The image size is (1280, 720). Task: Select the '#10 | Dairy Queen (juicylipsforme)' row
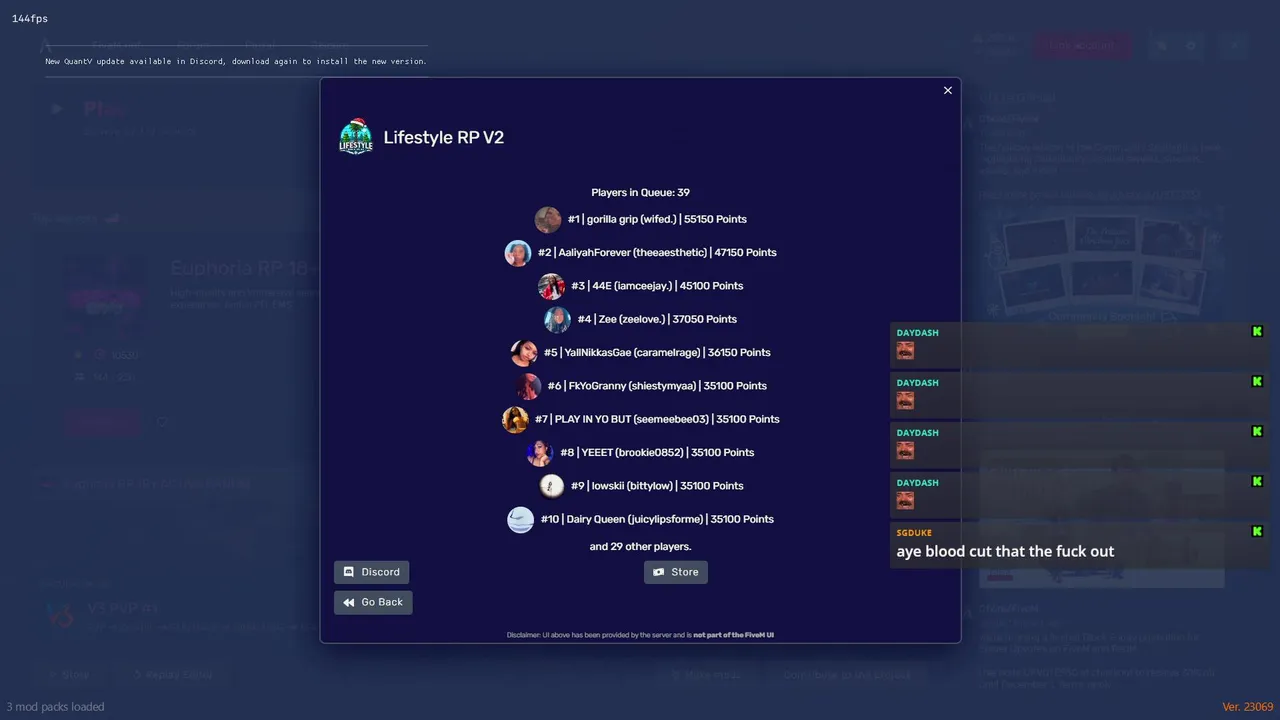click(x=641, y=519)
